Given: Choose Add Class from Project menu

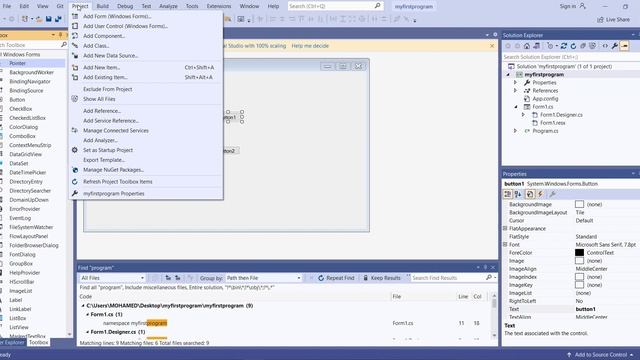Looking at the screenshot, I should pyautogui.click(x=147, y=46).
